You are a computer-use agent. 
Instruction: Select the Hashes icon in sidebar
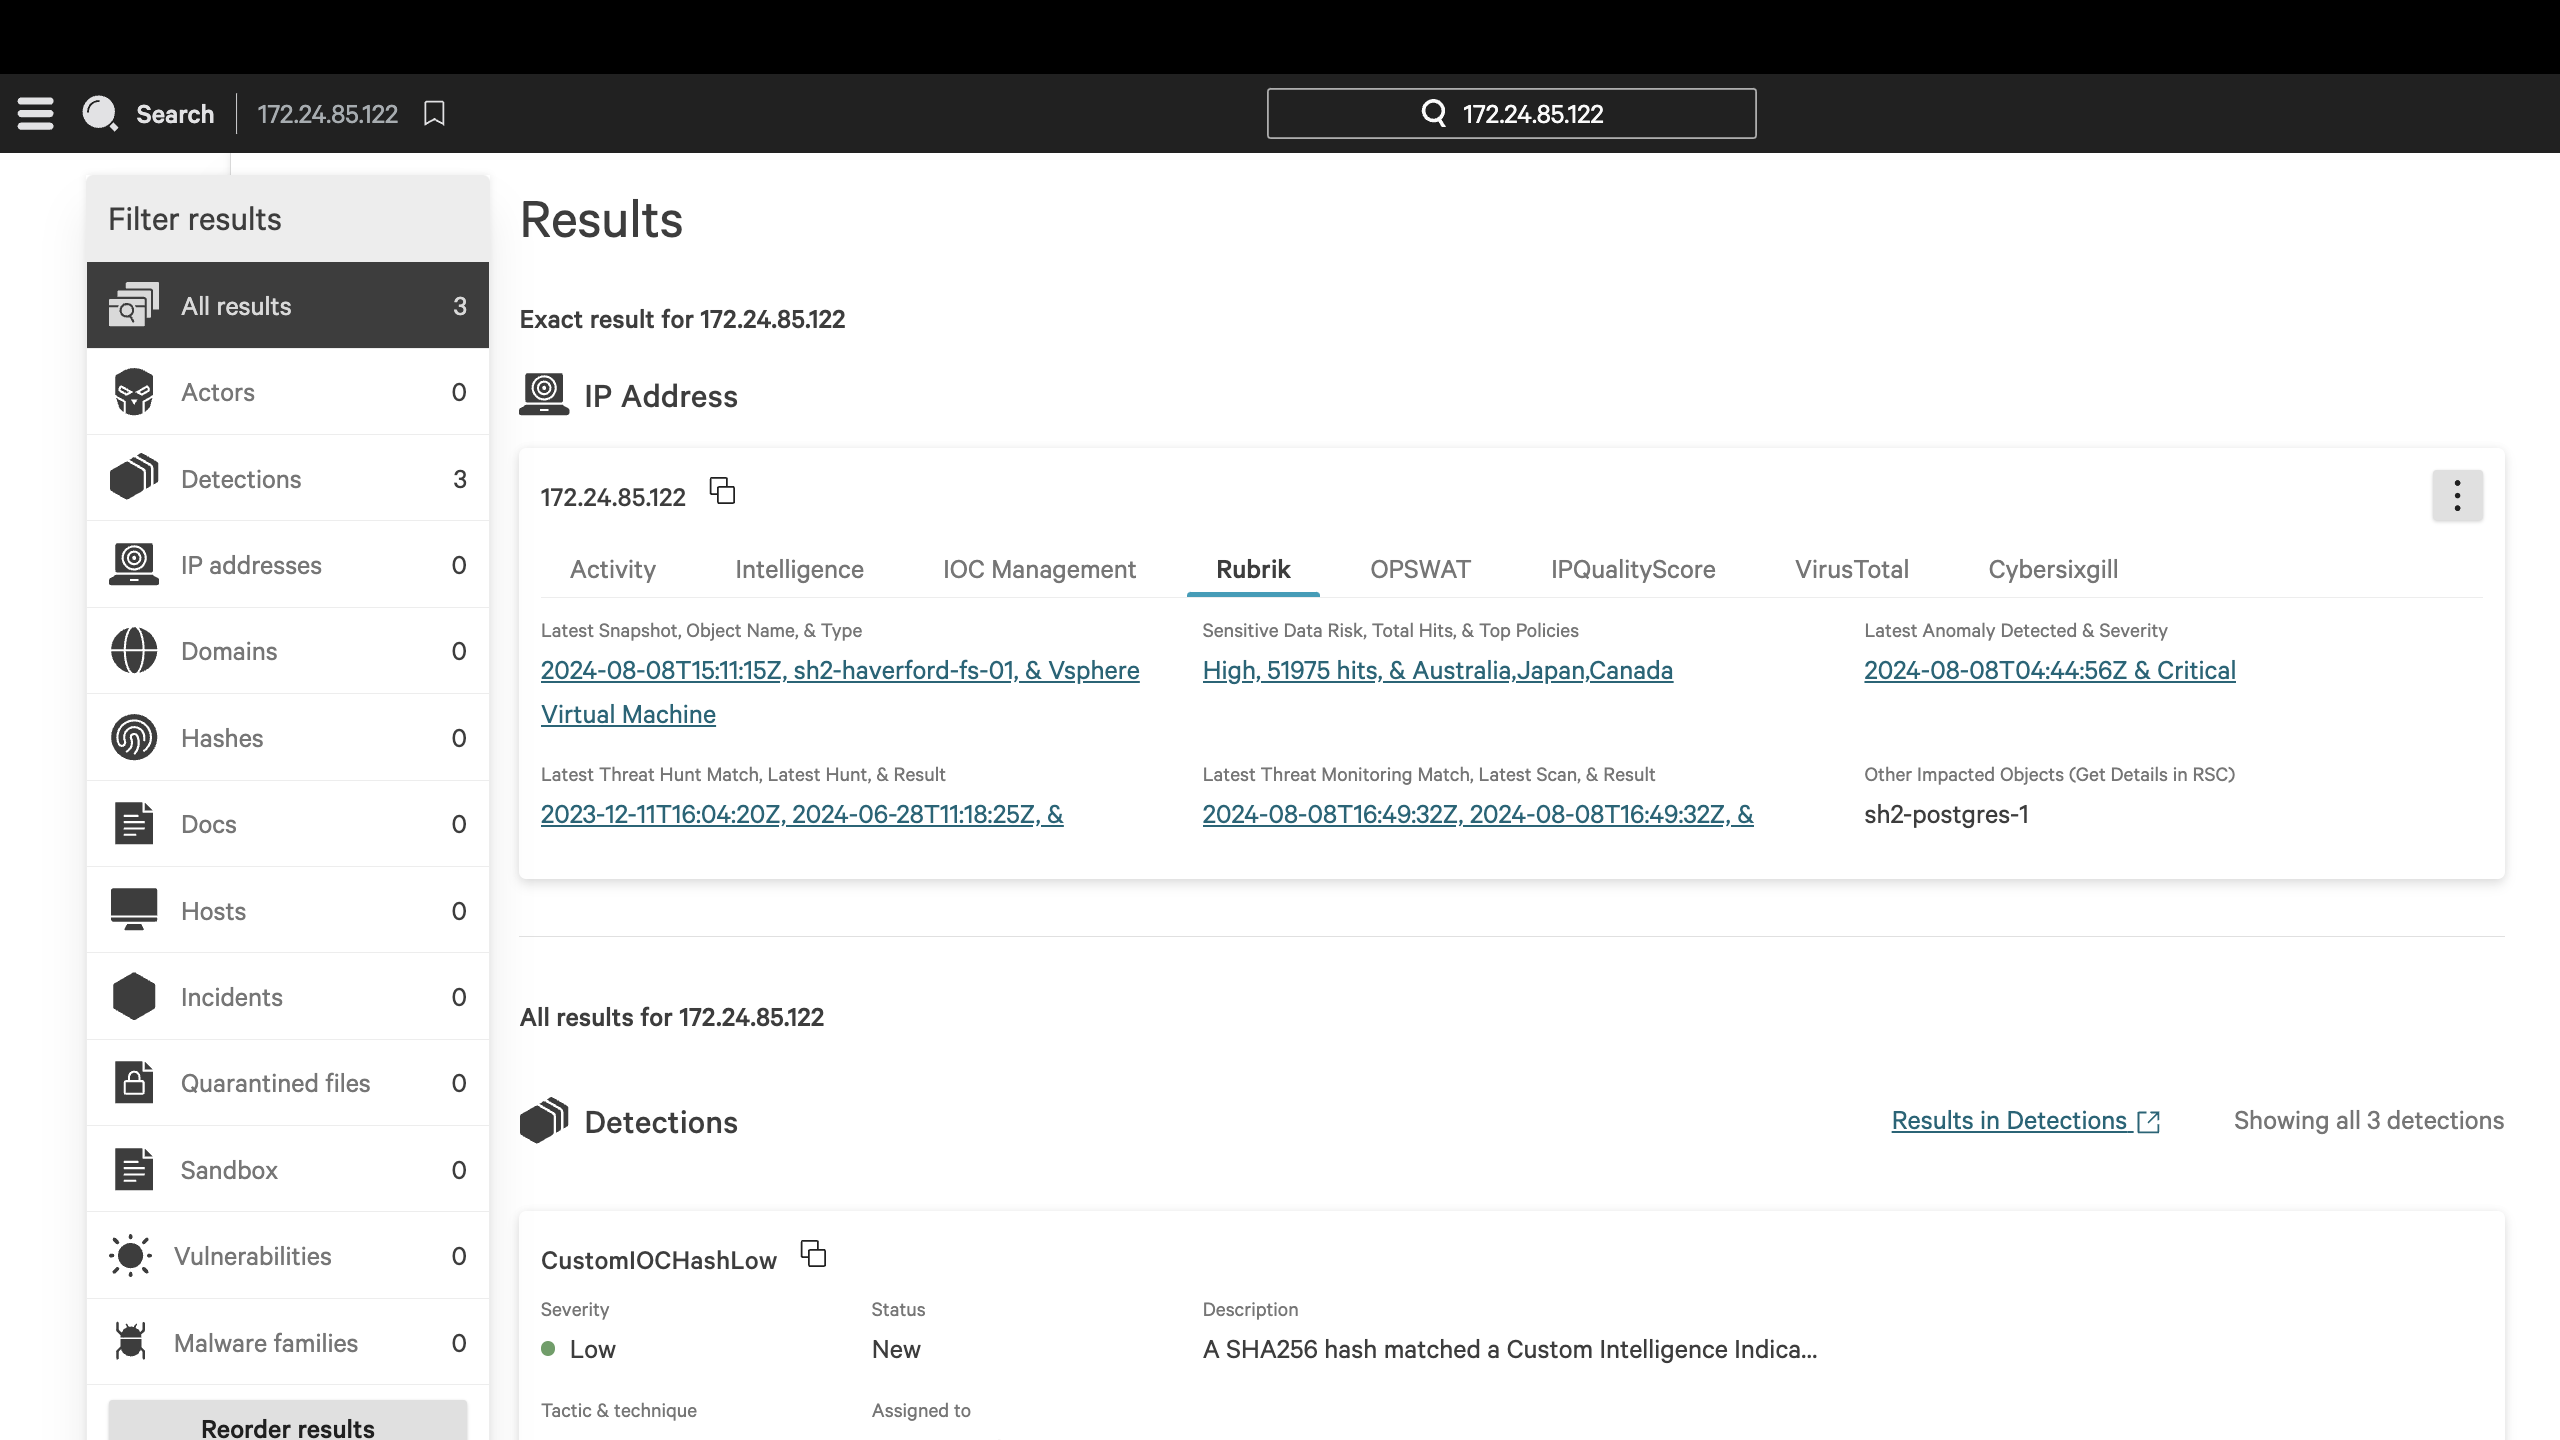134,737
